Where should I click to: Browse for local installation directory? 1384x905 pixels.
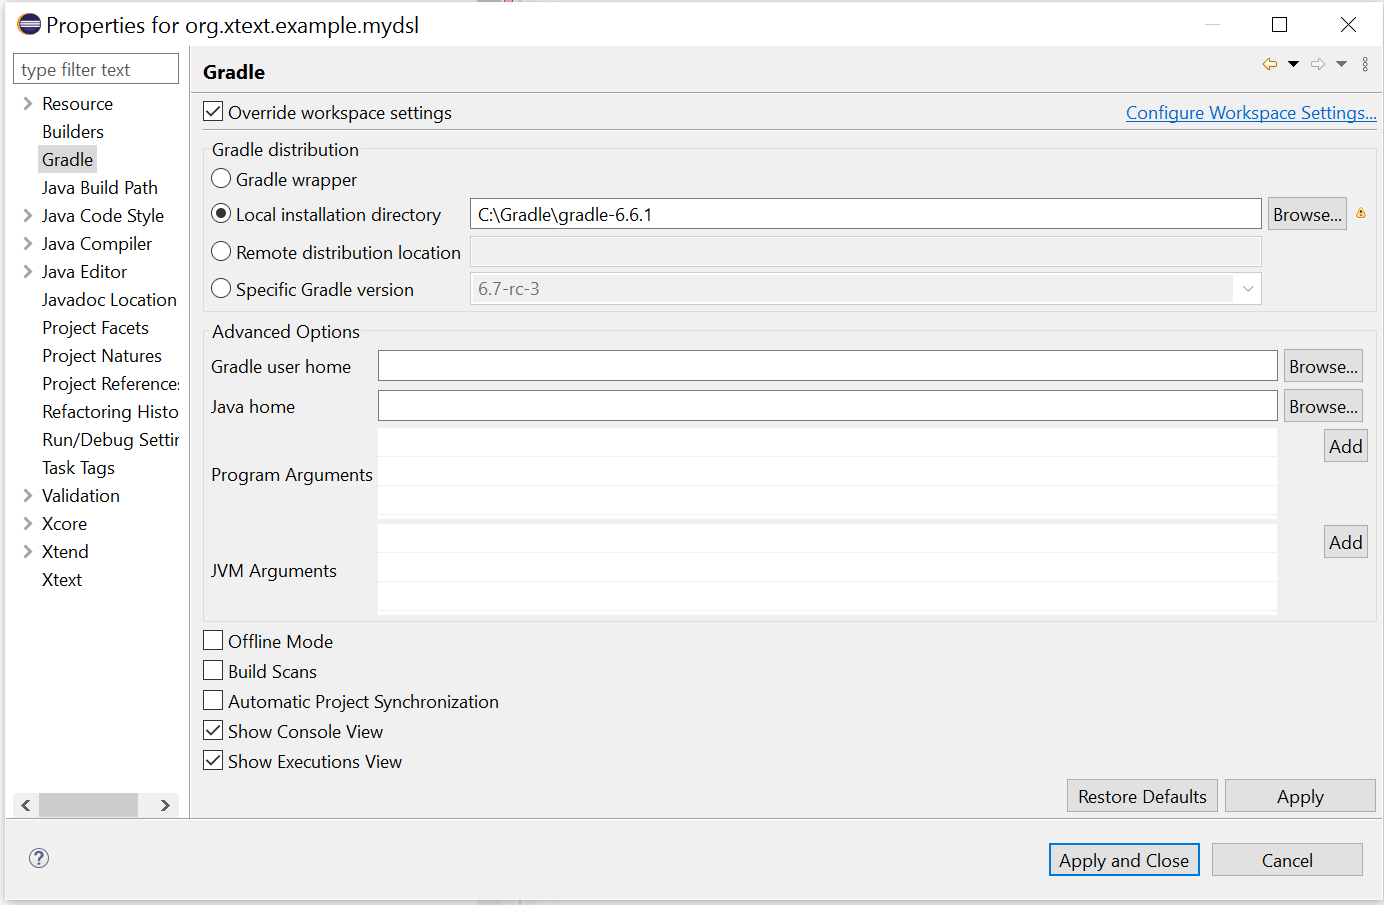click(1307, 214)
